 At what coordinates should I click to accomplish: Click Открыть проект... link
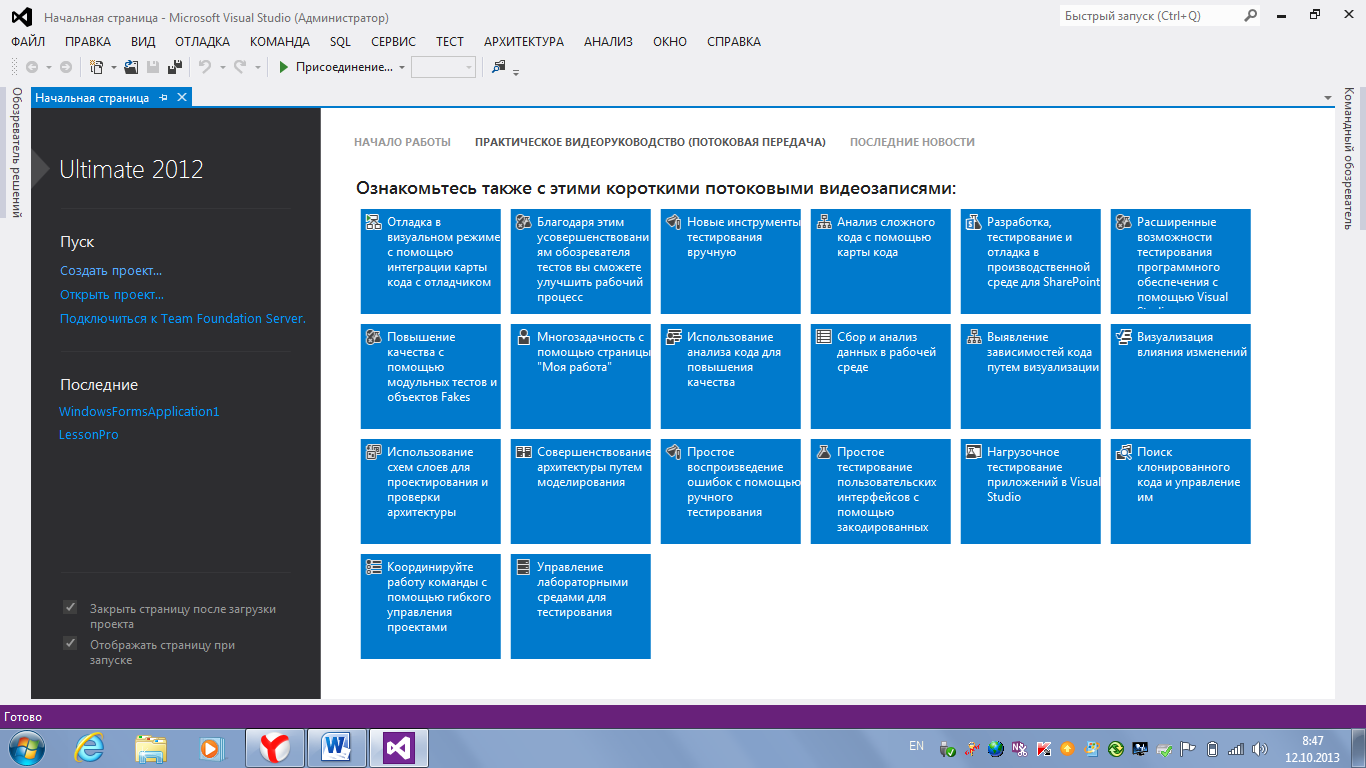112,295
